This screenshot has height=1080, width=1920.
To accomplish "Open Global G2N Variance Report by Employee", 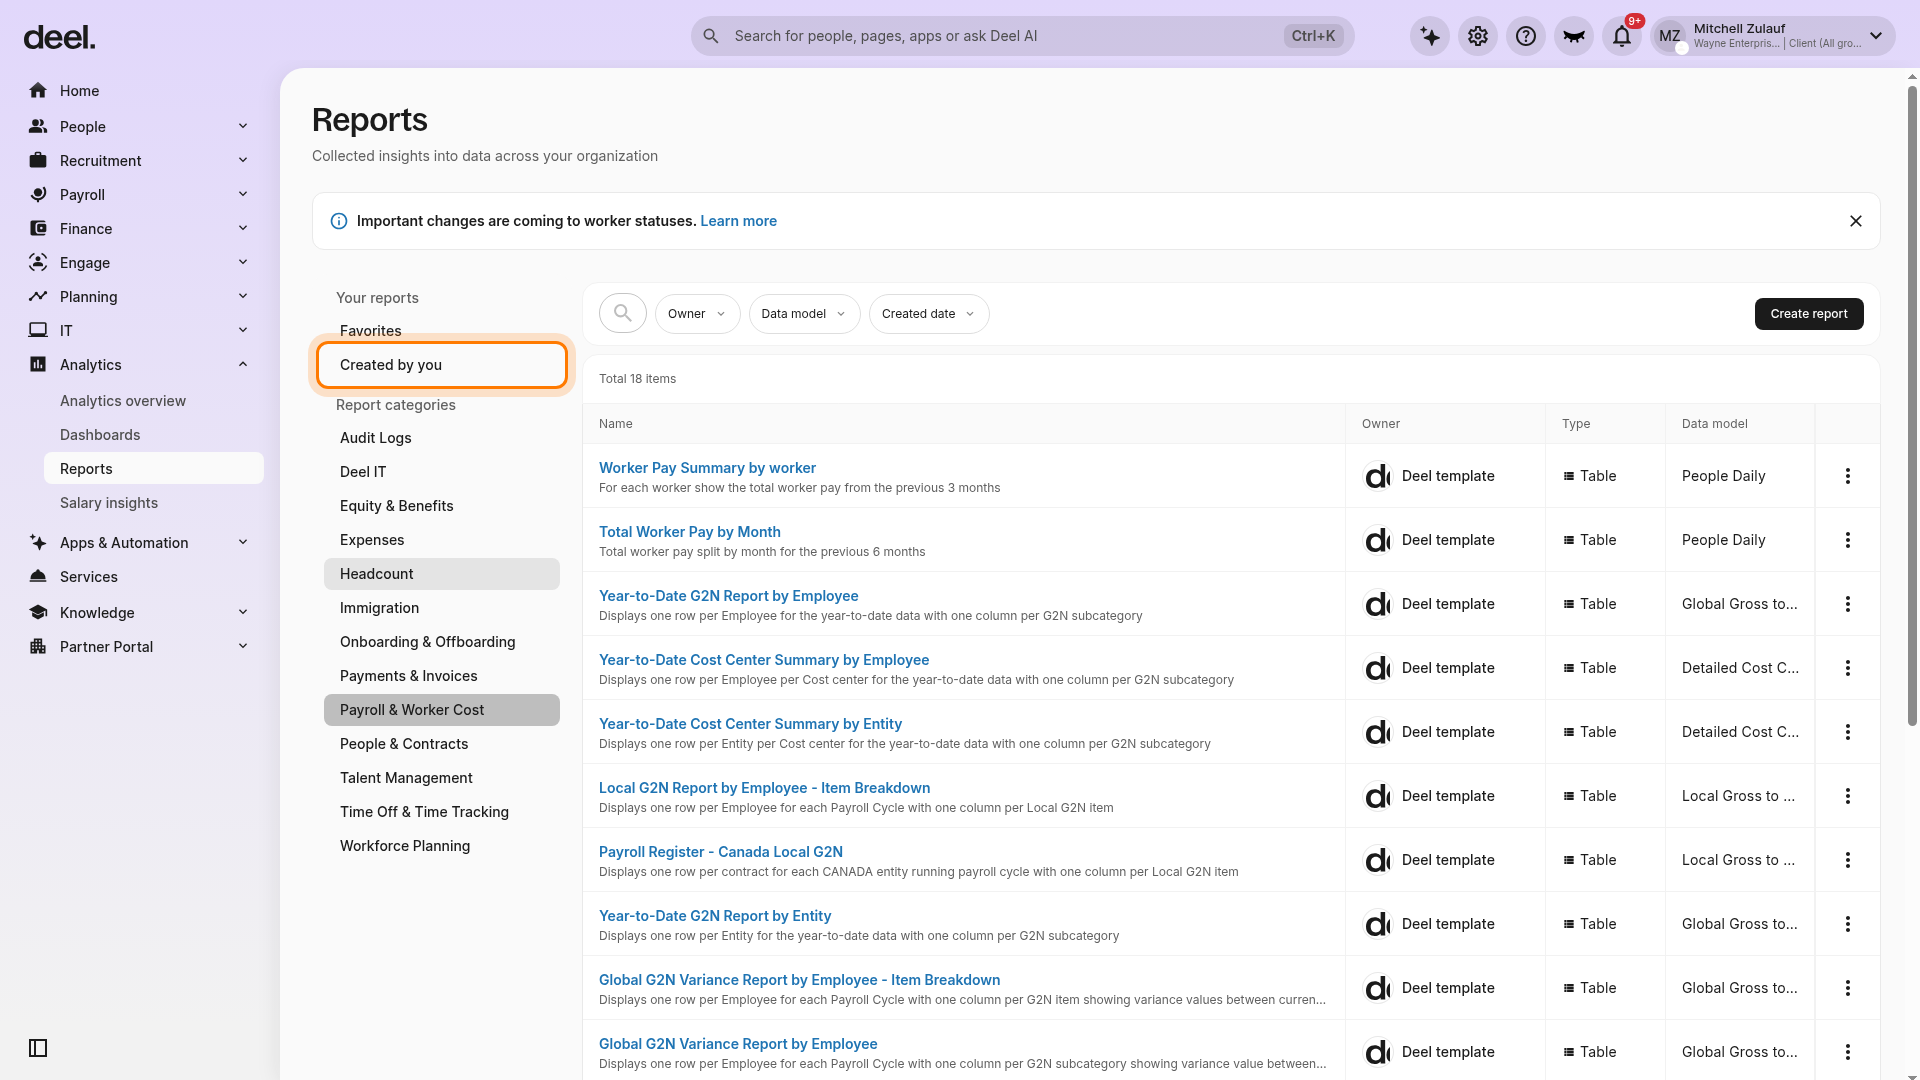I will coord(738,1044).
